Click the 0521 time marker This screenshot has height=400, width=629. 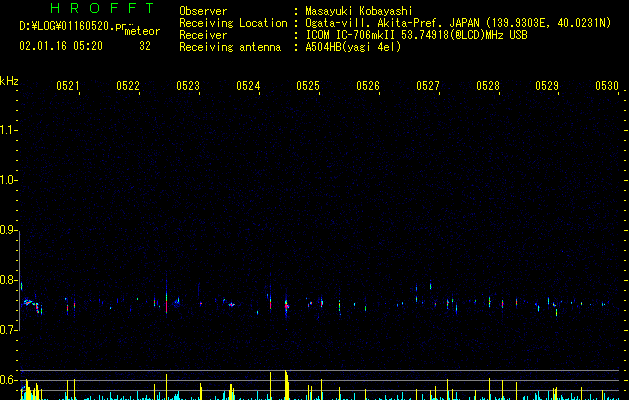click(x=67, y=86)
